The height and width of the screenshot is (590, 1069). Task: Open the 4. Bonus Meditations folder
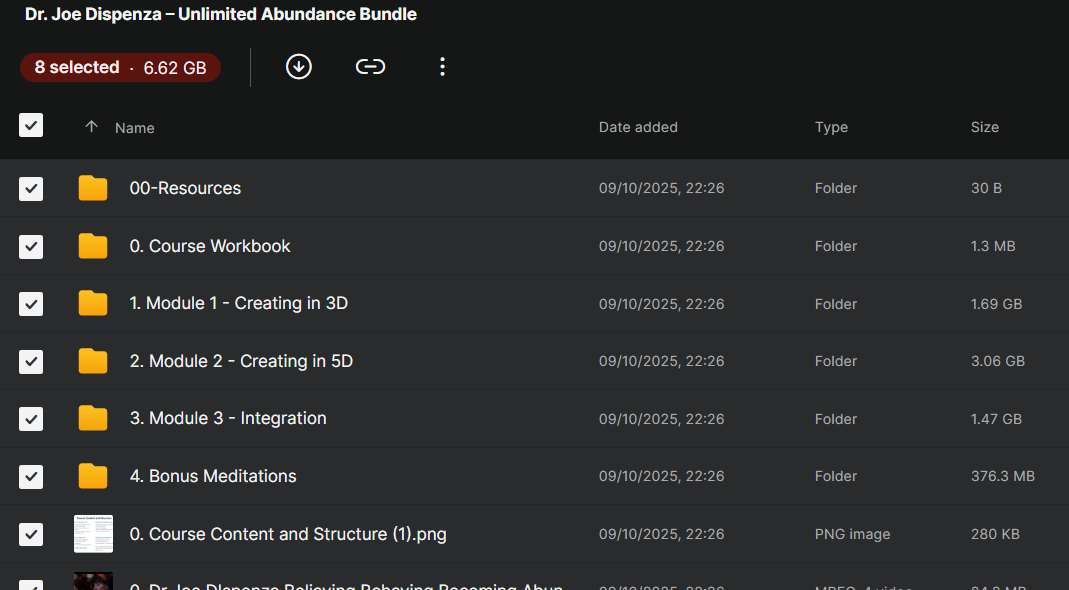tap(213, 476)
